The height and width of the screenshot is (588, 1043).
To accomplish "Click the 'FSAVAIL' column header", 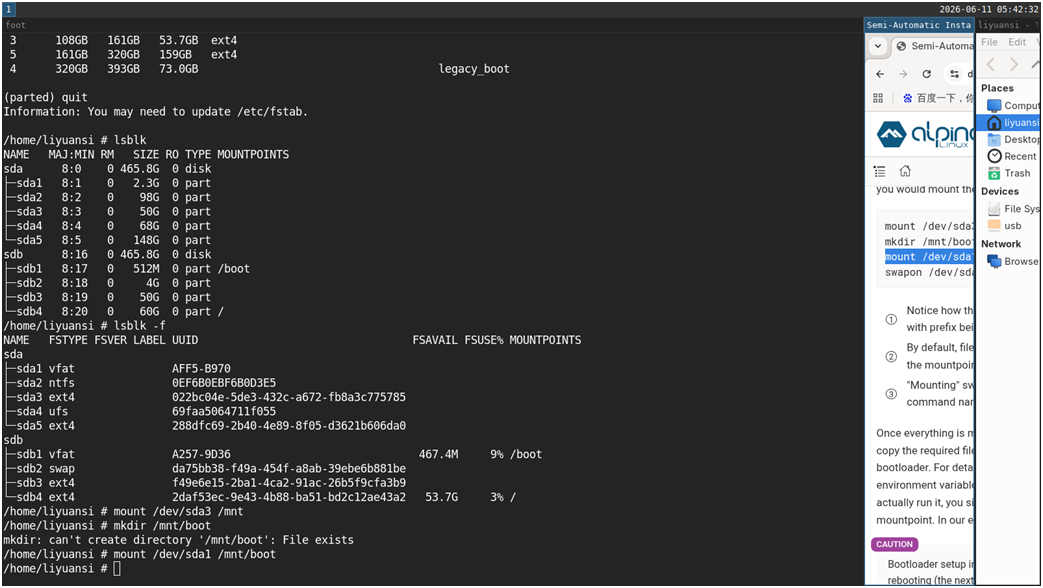I will click(x=434, y=340).
